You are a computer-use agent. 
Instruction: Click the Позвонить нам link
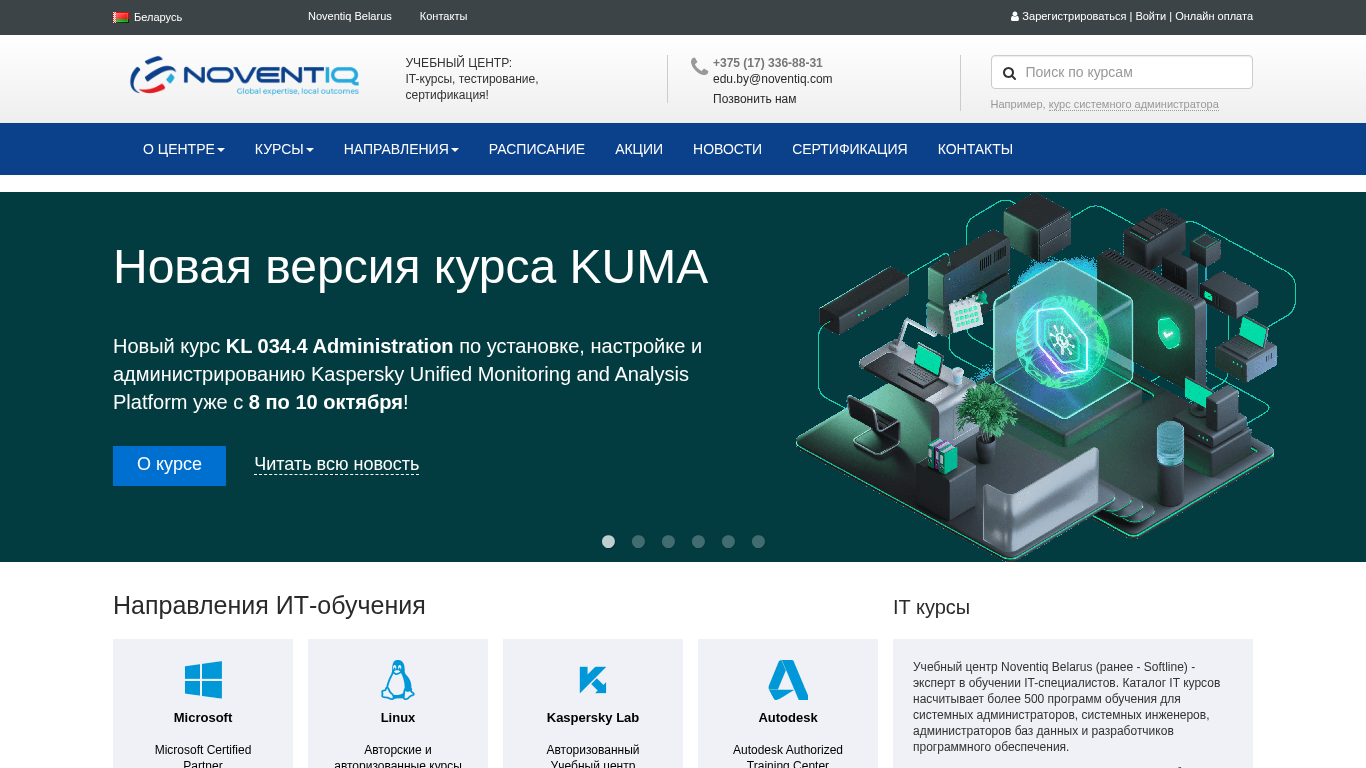755,99
